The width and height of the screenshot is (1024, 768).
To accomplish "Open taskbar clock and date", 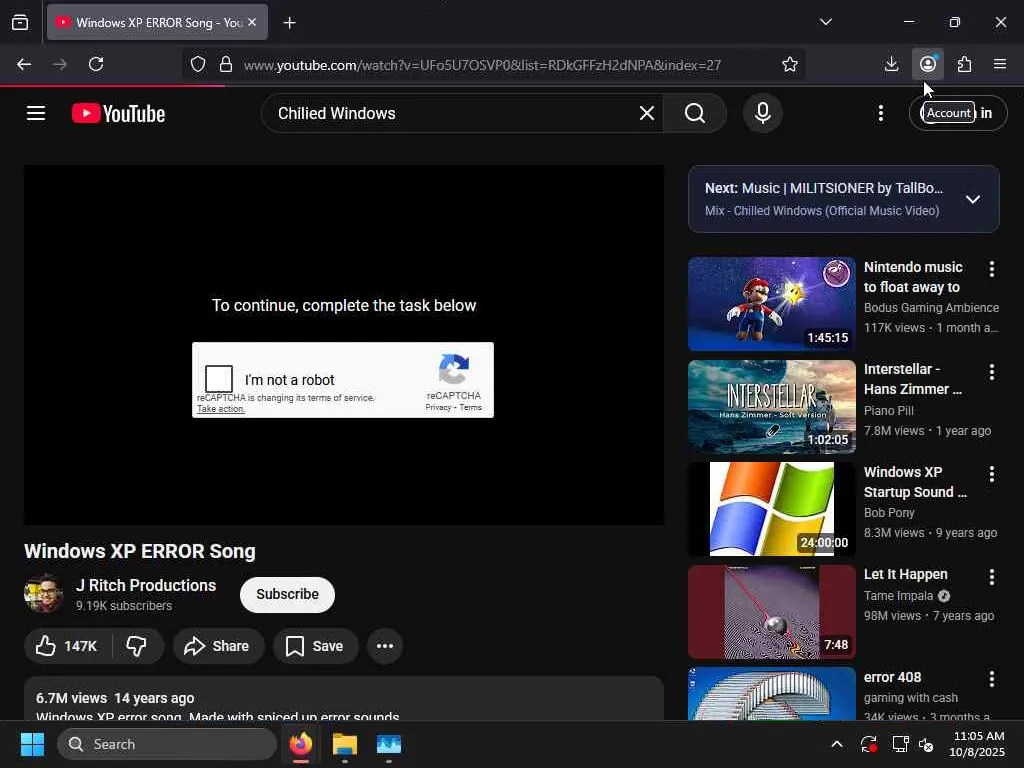I will tap(978, 744).
